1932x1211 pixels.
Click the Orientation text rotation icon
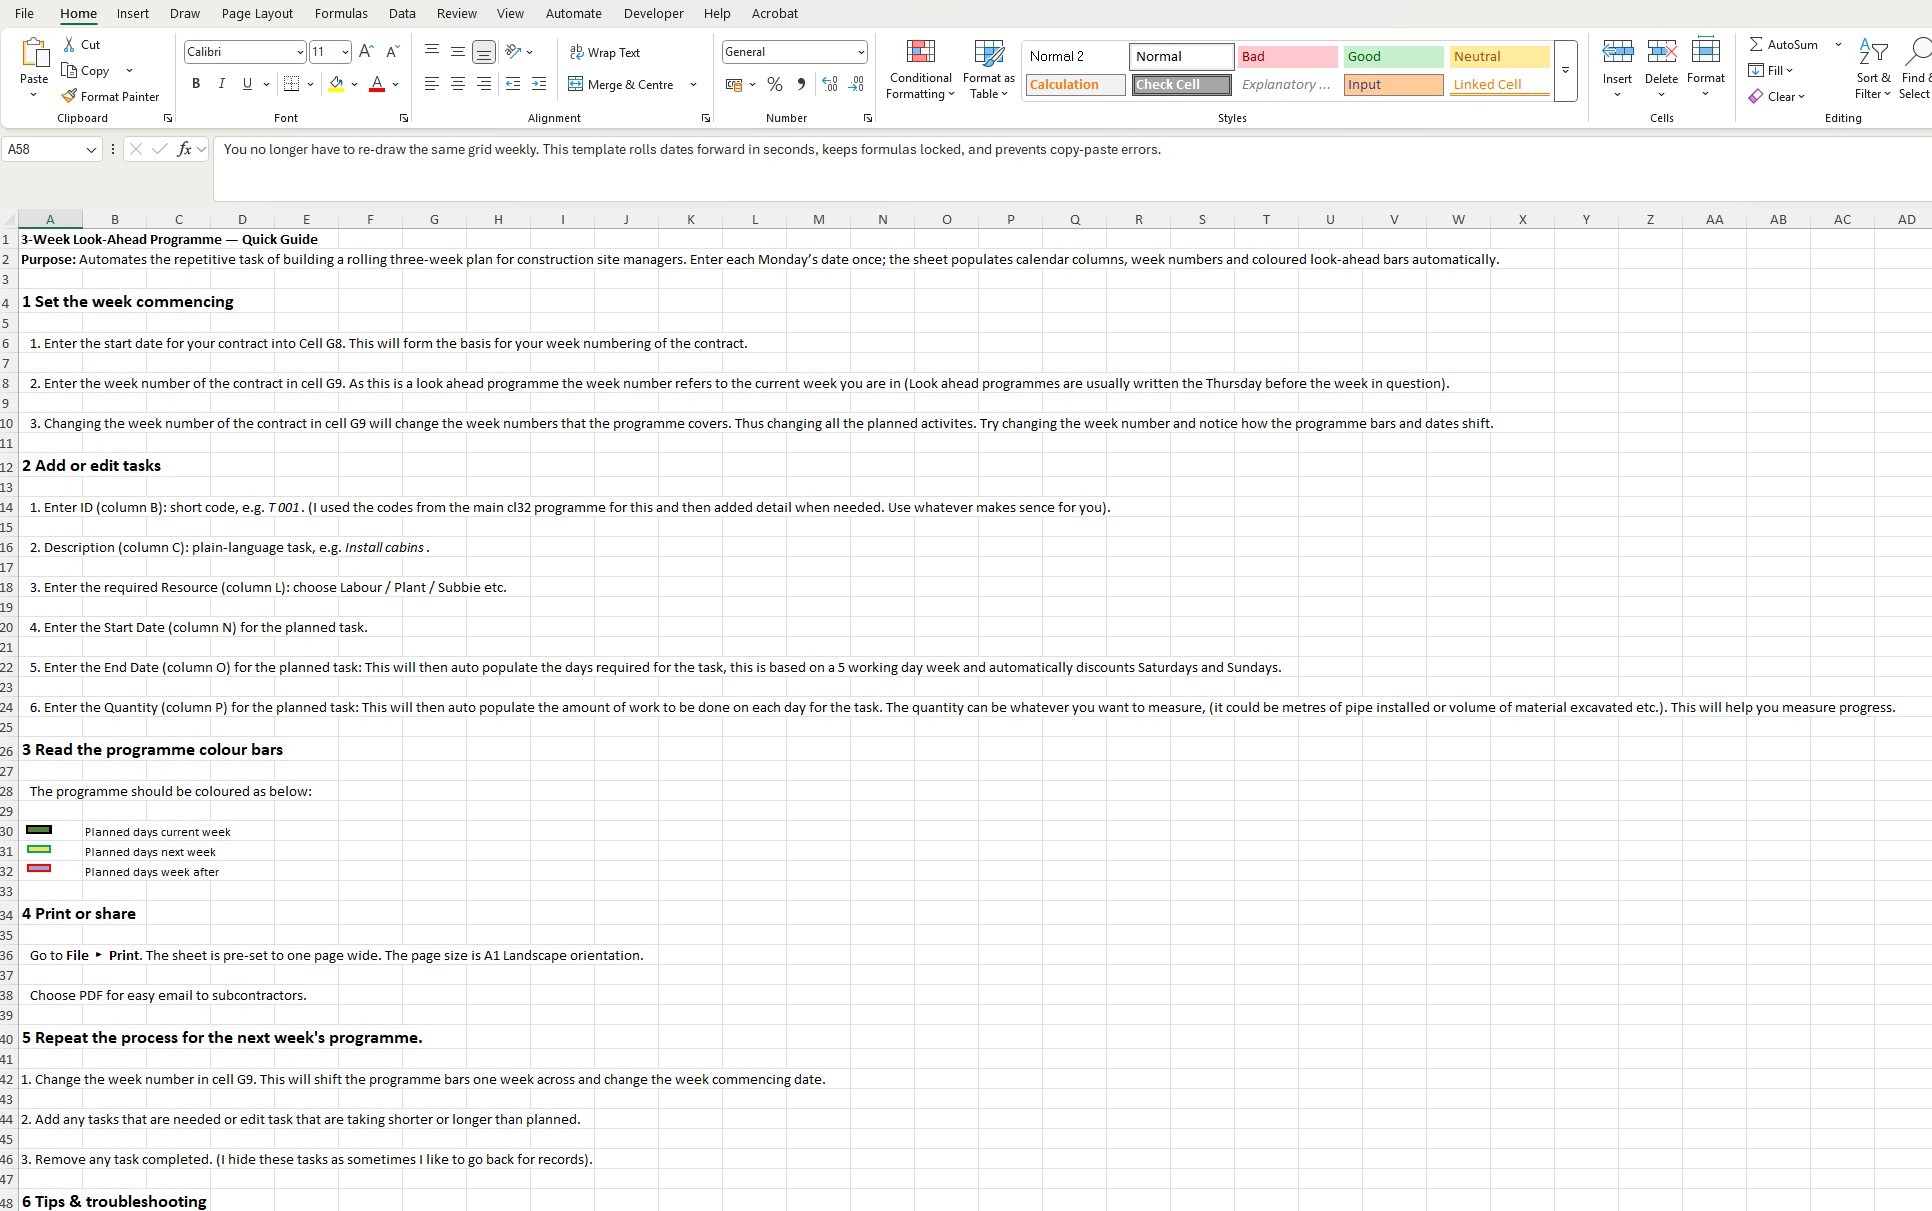(x=513, y=52)
